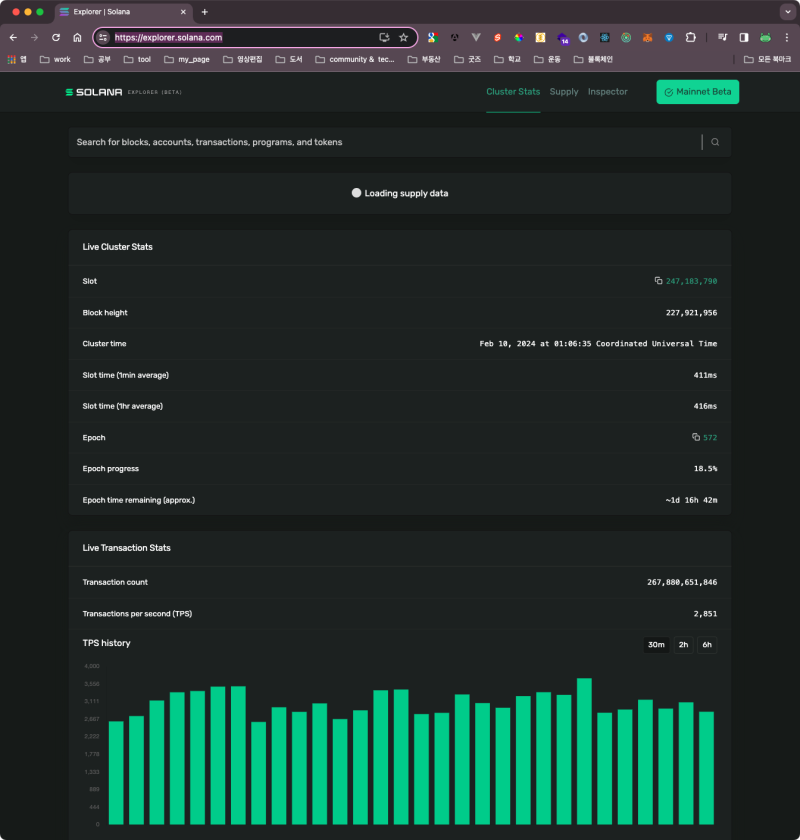Click the grey V extension icon

point(476,38)
